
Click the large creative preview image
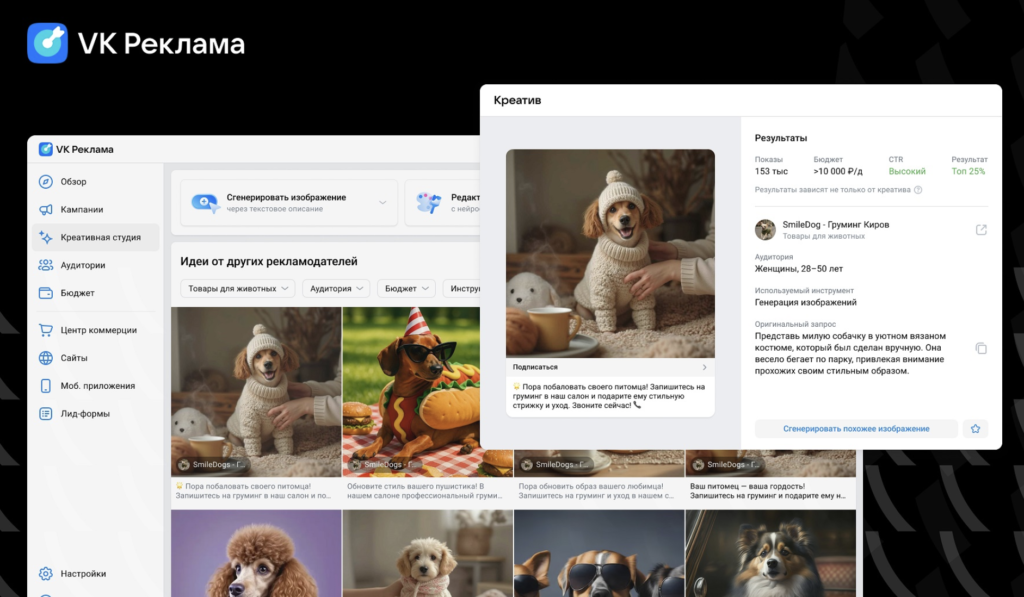coord(610,253)
